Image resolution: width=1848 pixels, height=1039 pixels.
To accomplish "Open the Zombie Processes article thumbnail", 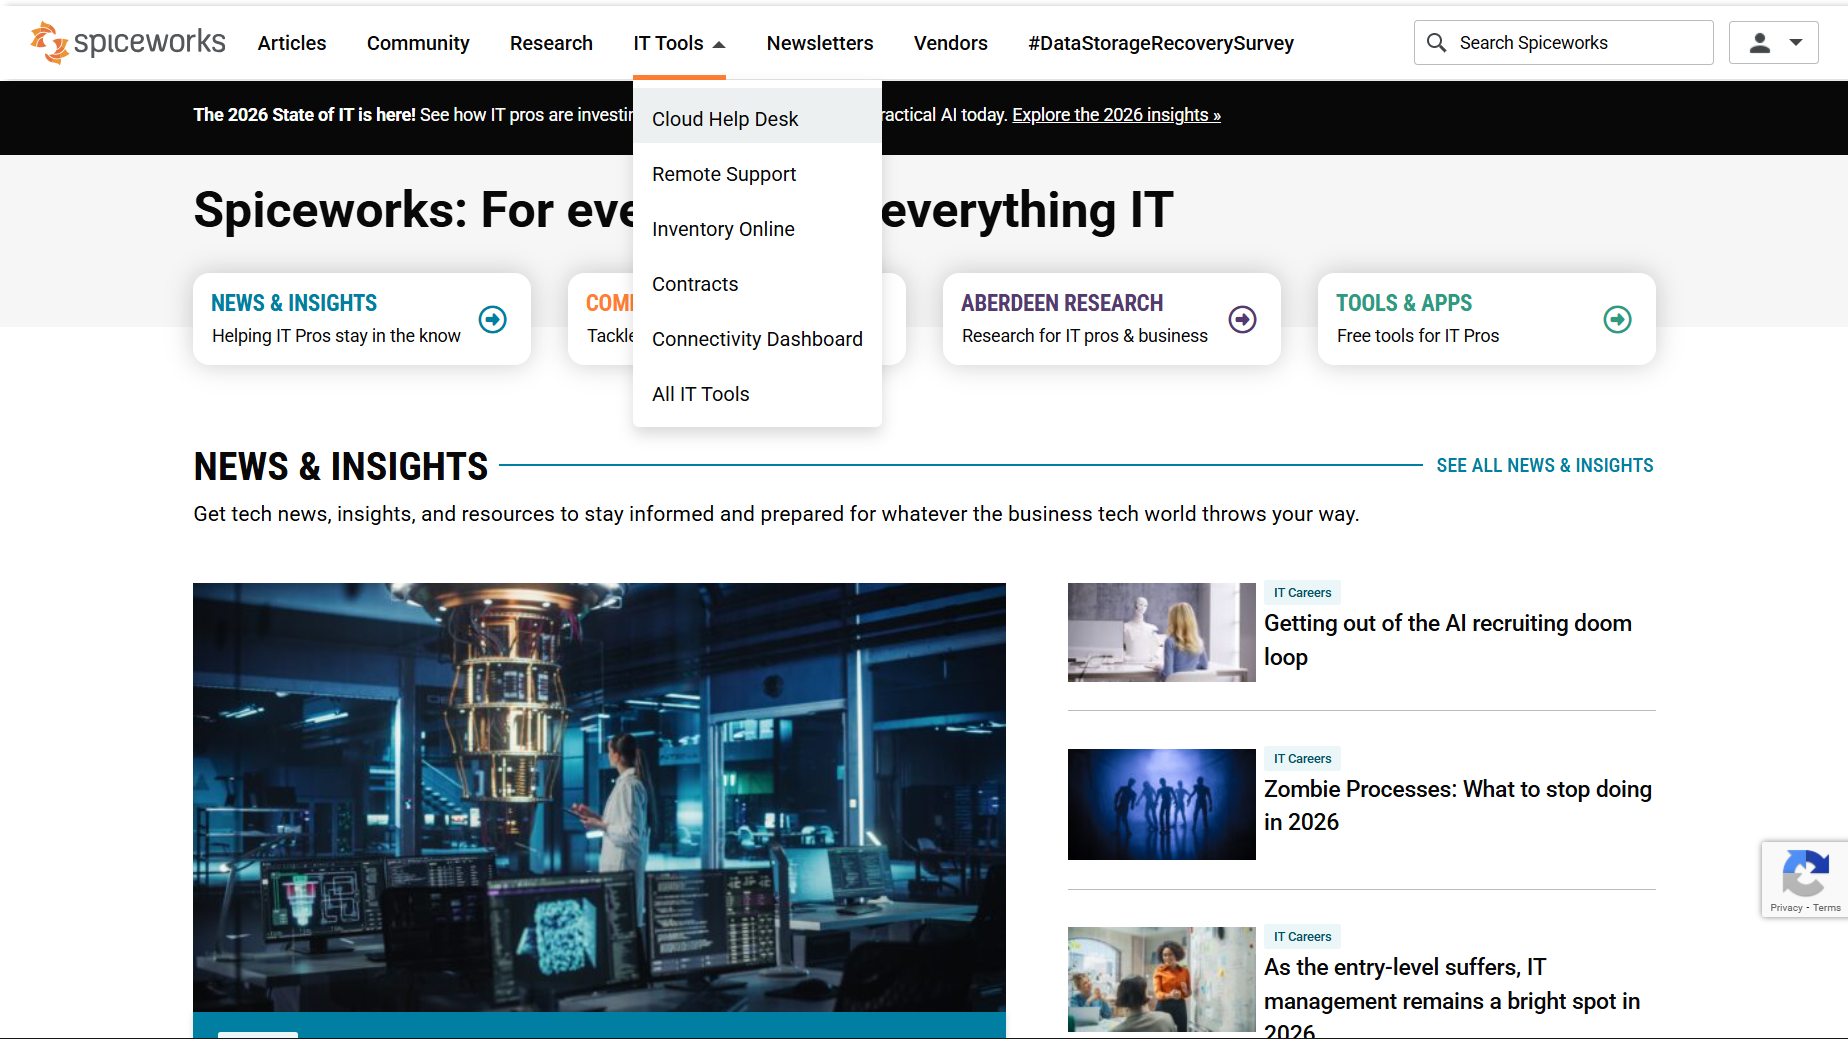I will point(1161,804).
